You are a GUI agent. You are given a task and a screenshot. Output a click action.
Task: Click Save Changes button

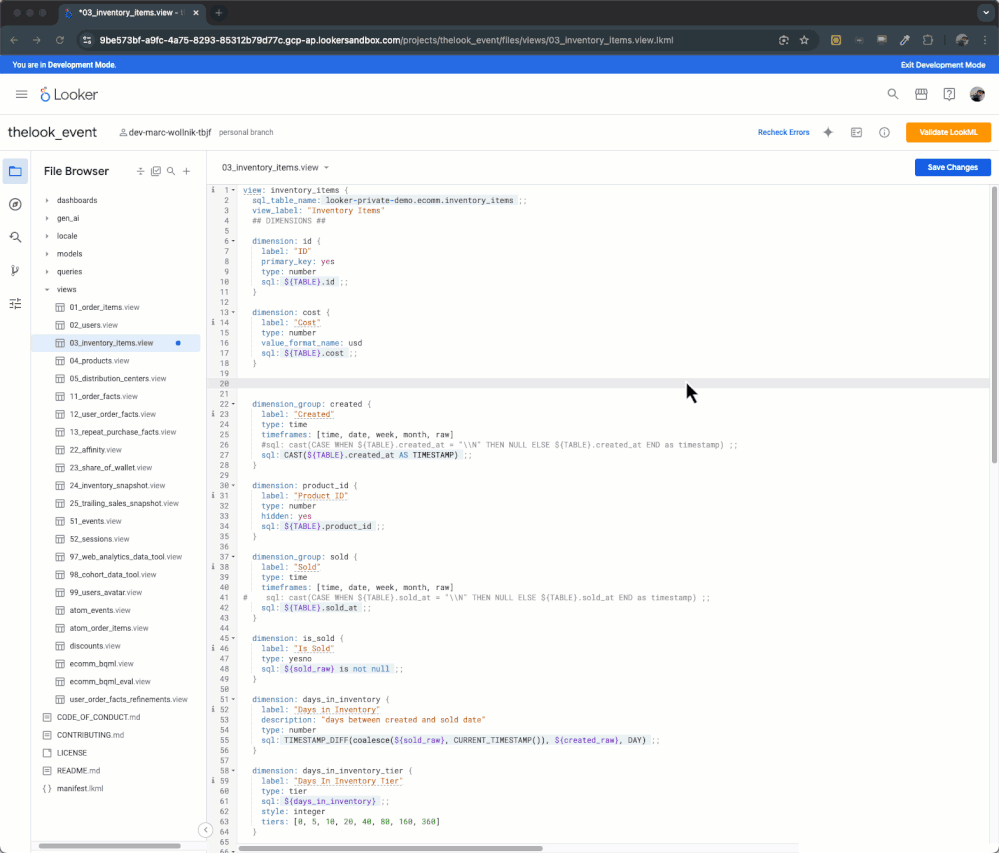952,168
